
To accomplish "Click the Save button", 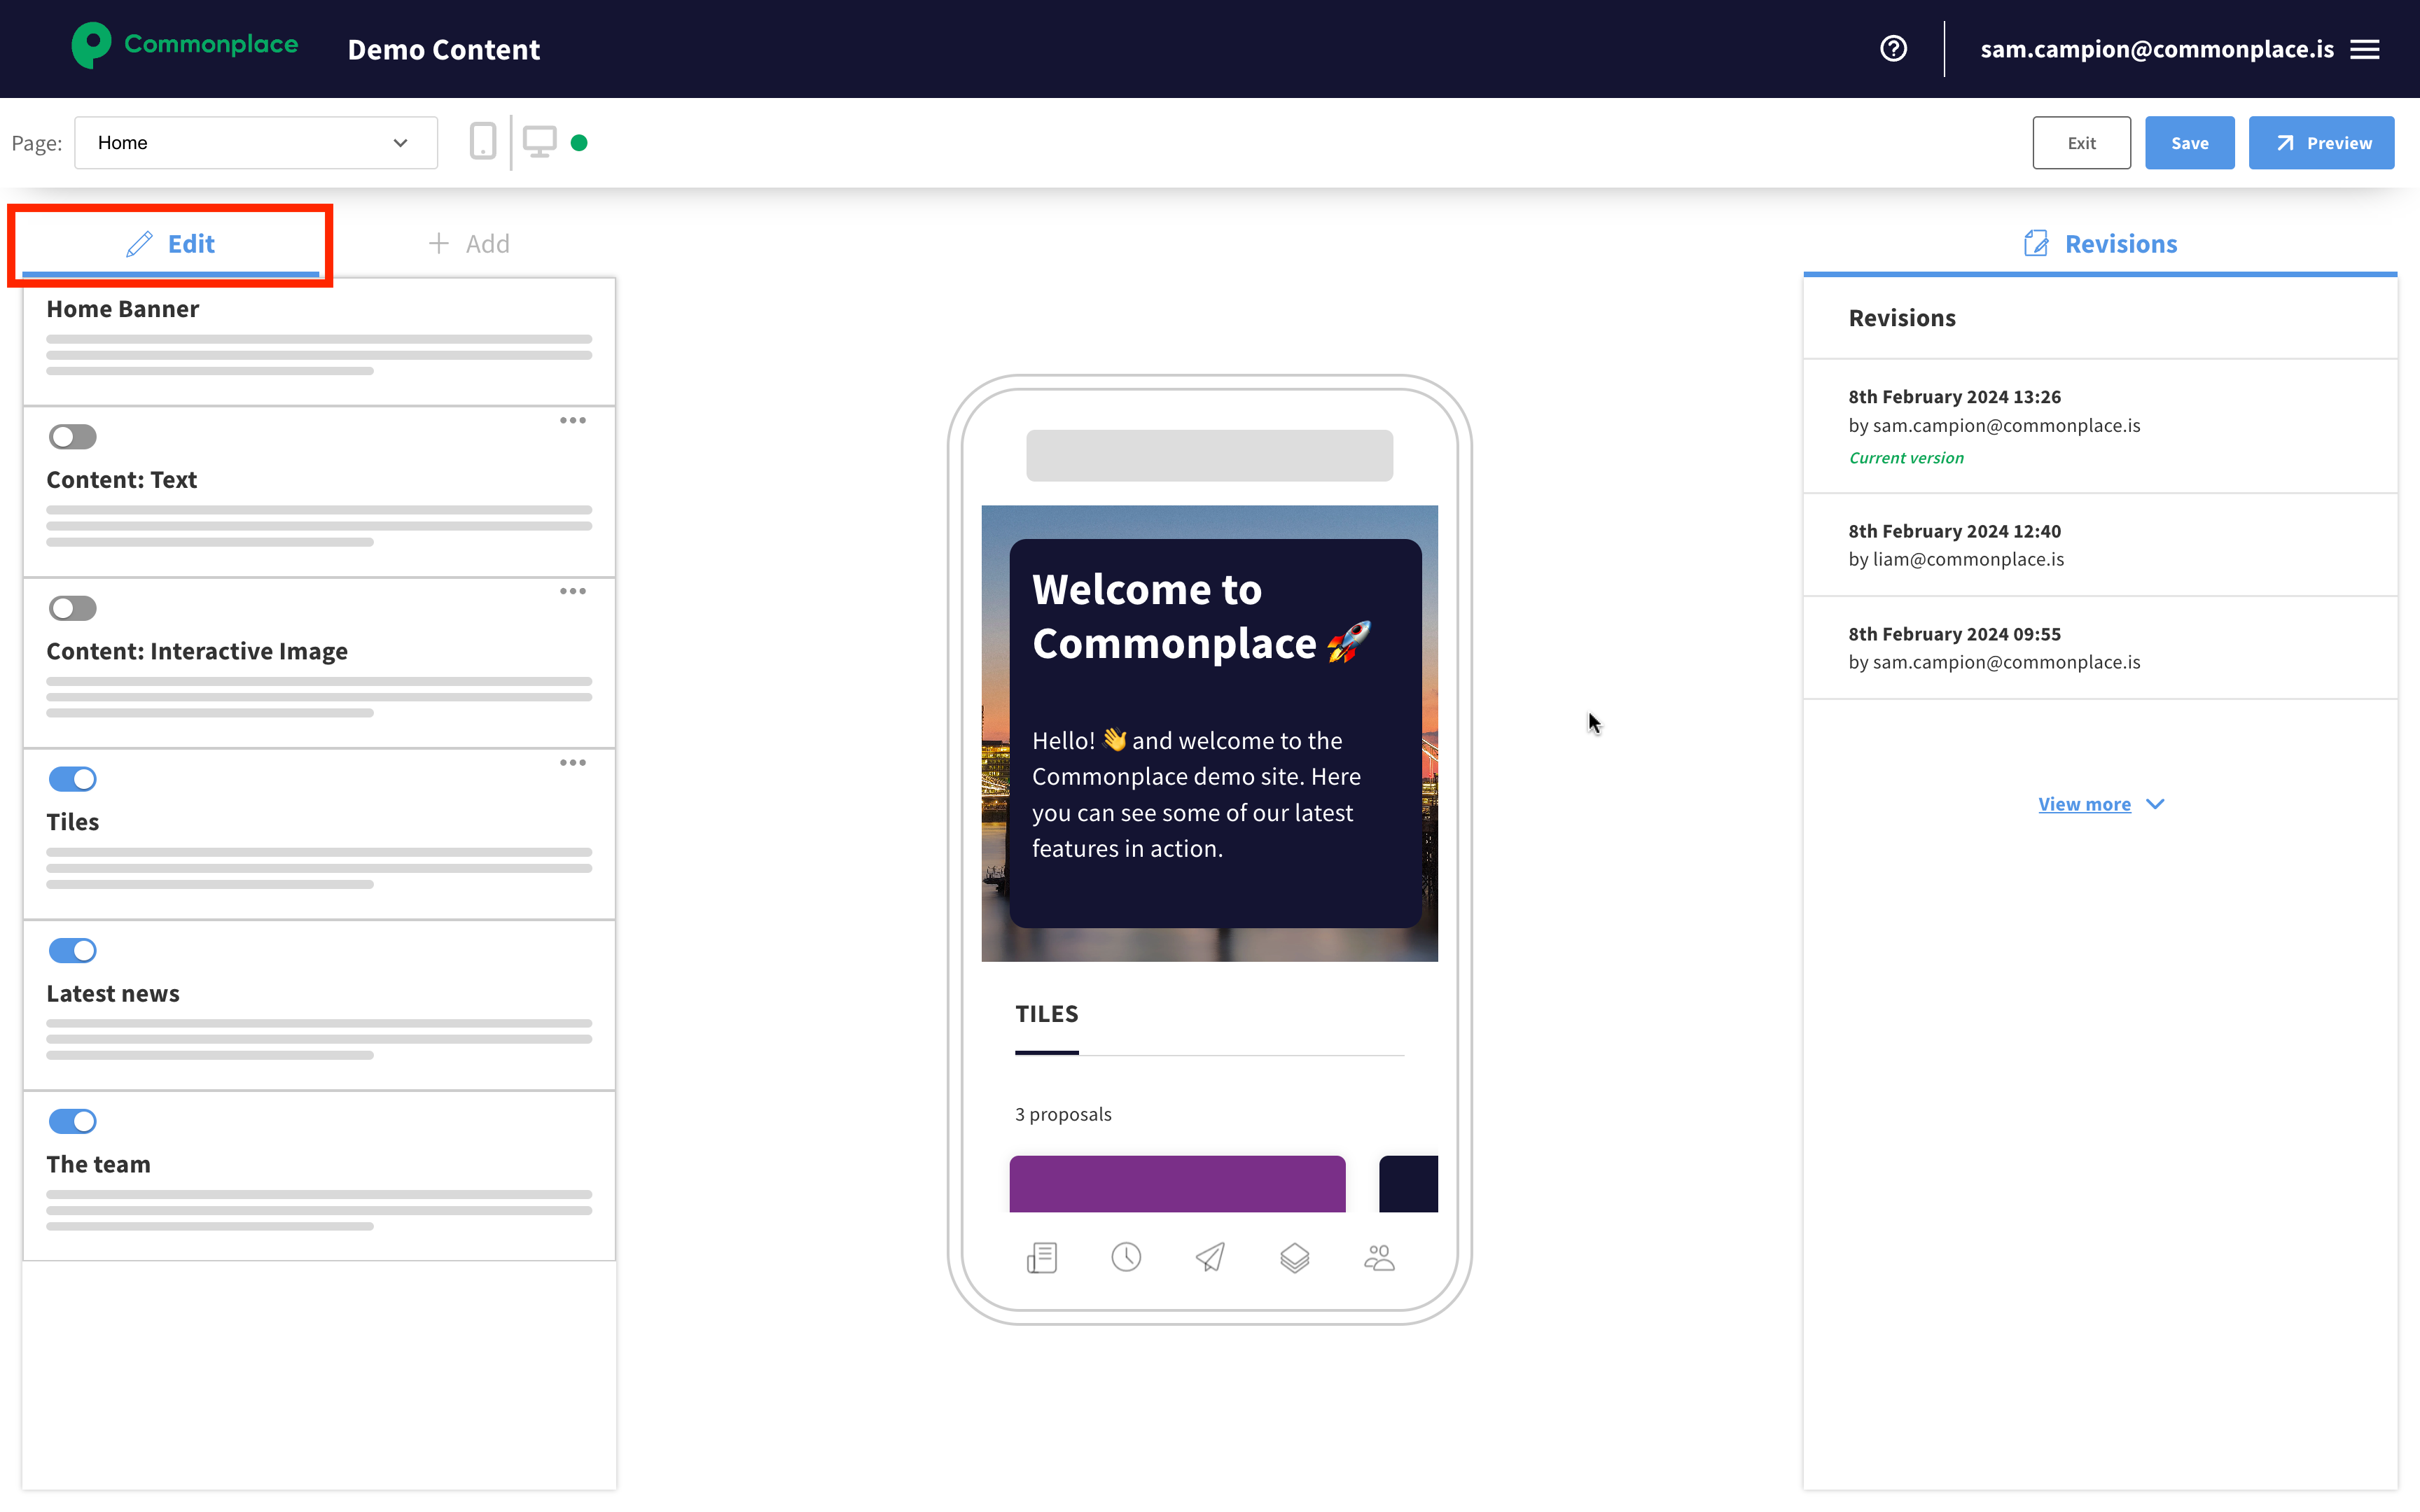I will pyautogui.click(x=2189, y=143).
